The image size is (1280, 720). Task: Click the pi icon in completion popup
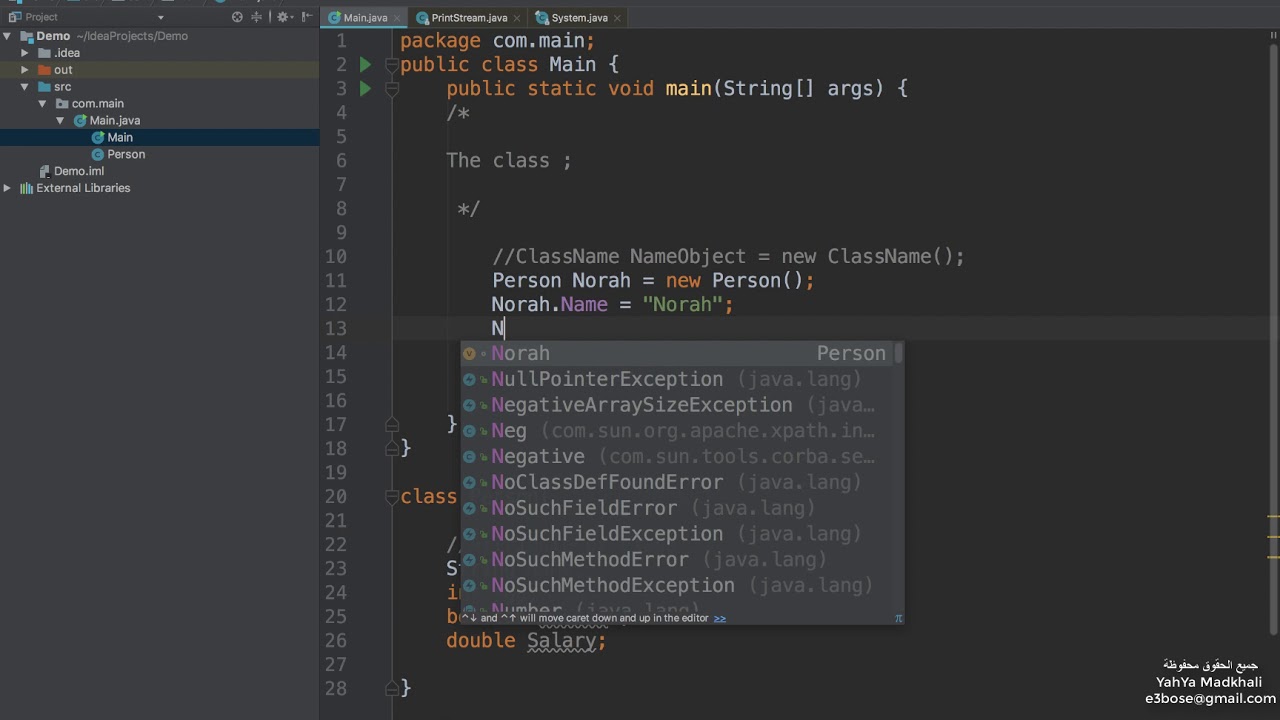(x=898, y=618)
